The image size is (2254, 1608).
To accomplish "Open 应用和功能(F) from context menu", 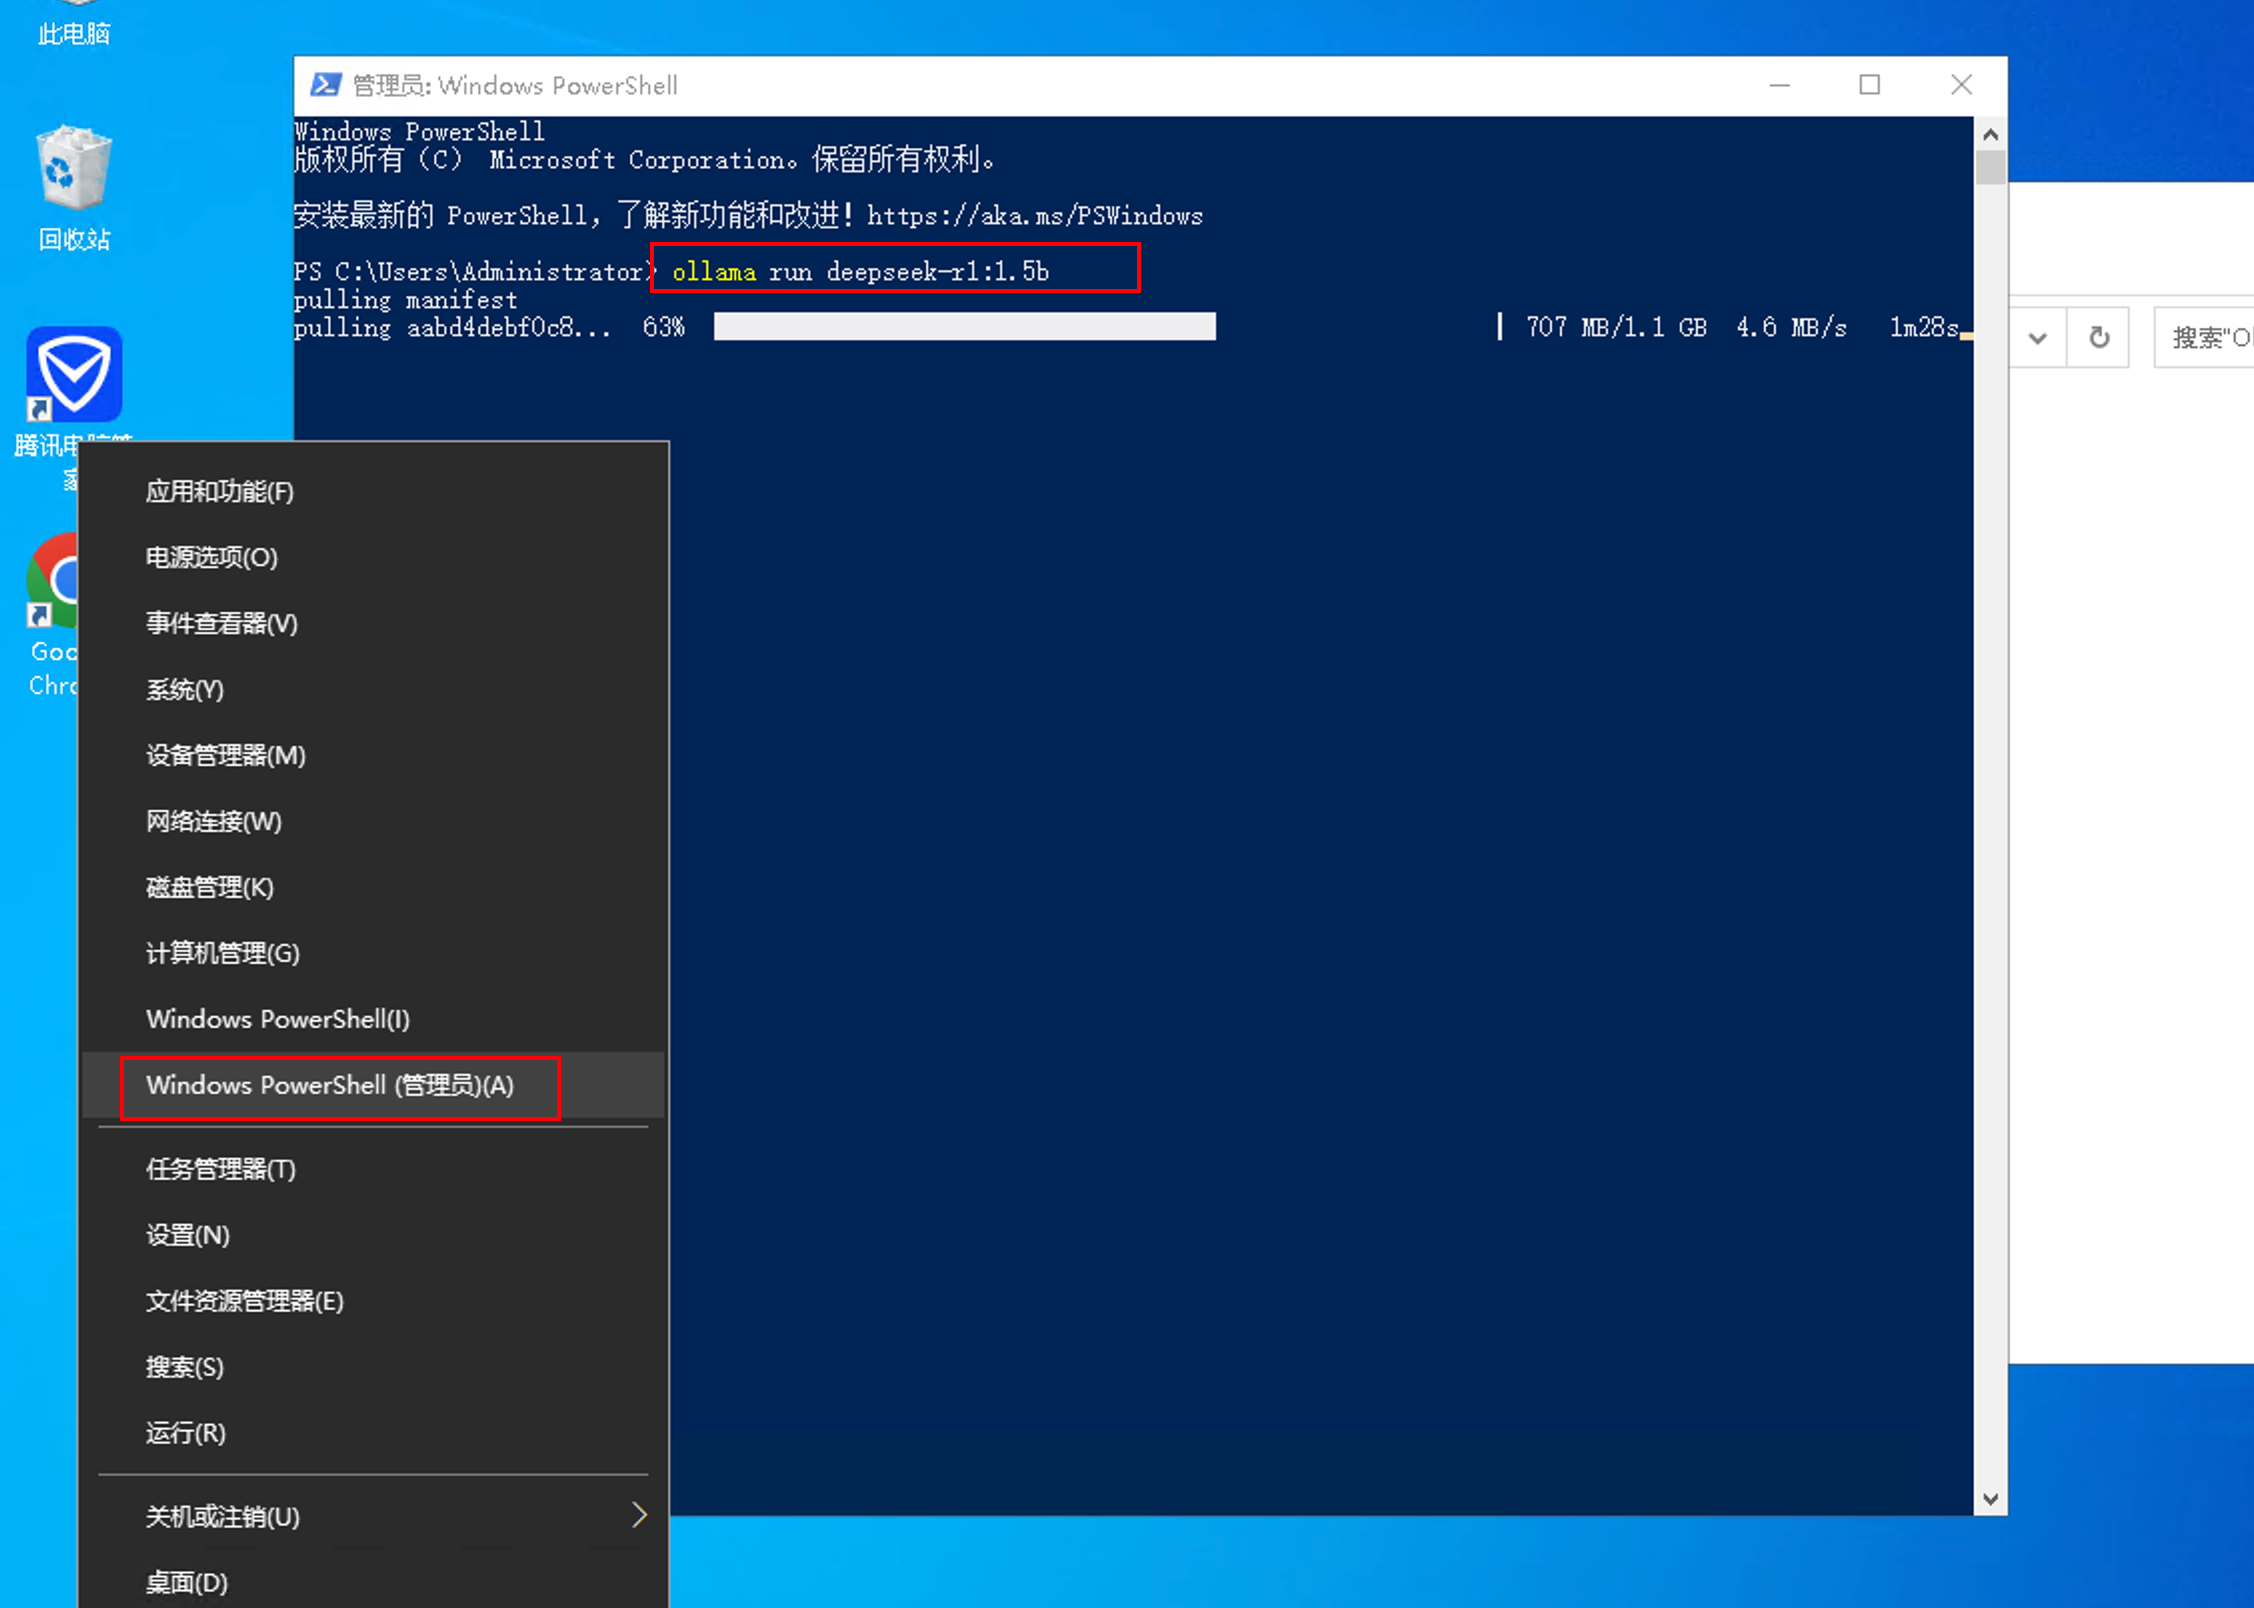I will (372, 491).
